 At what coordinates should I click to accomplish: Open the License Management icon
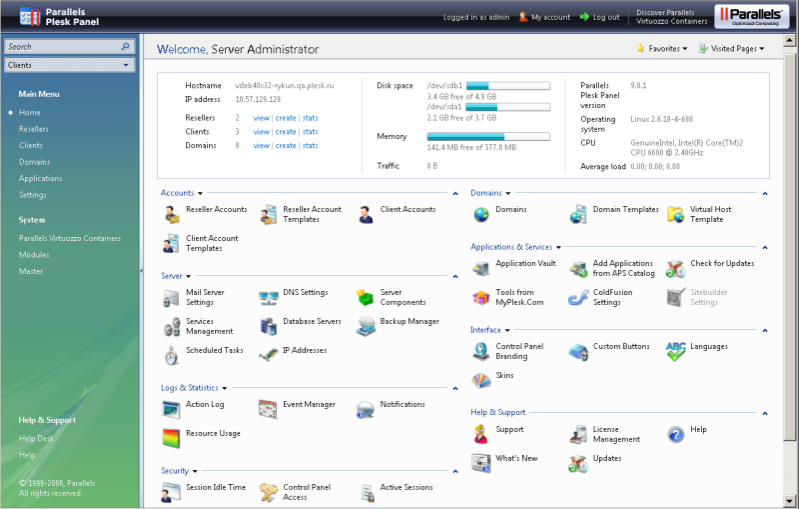tap(579, 435)
